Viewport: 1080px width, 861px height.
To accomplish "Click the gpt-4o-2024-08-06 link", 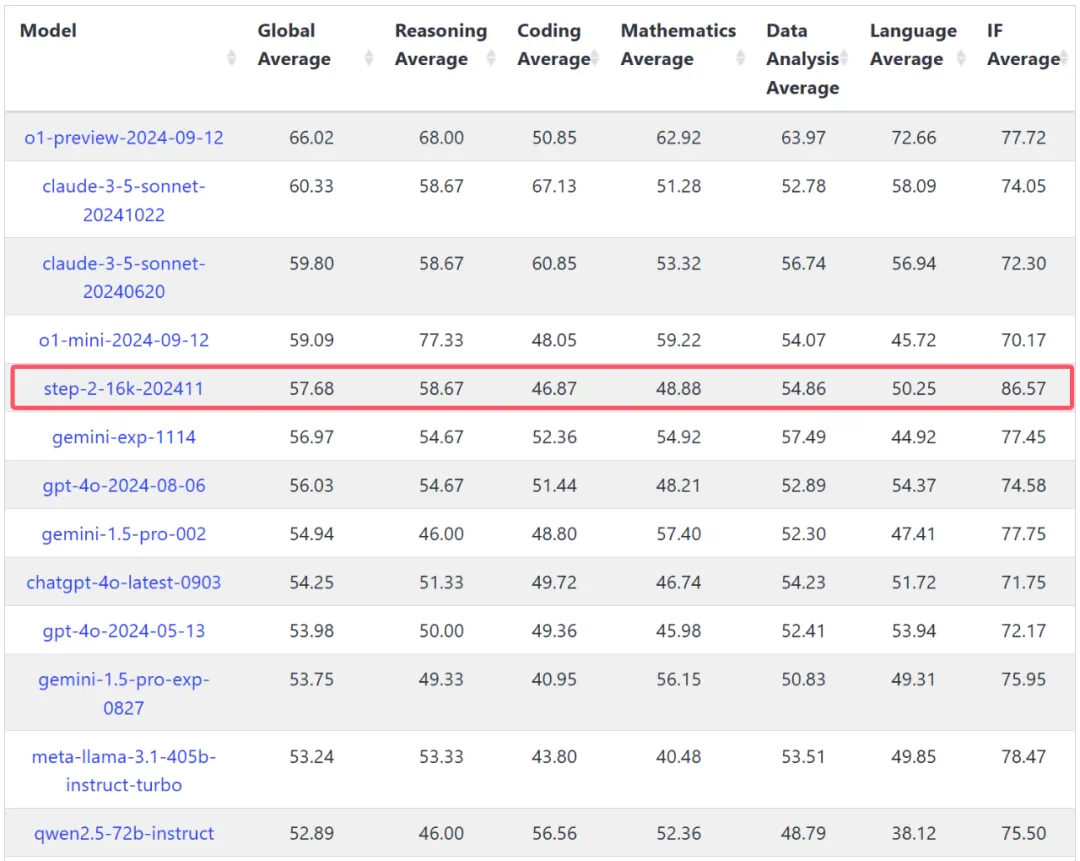I will pos(124,485).
